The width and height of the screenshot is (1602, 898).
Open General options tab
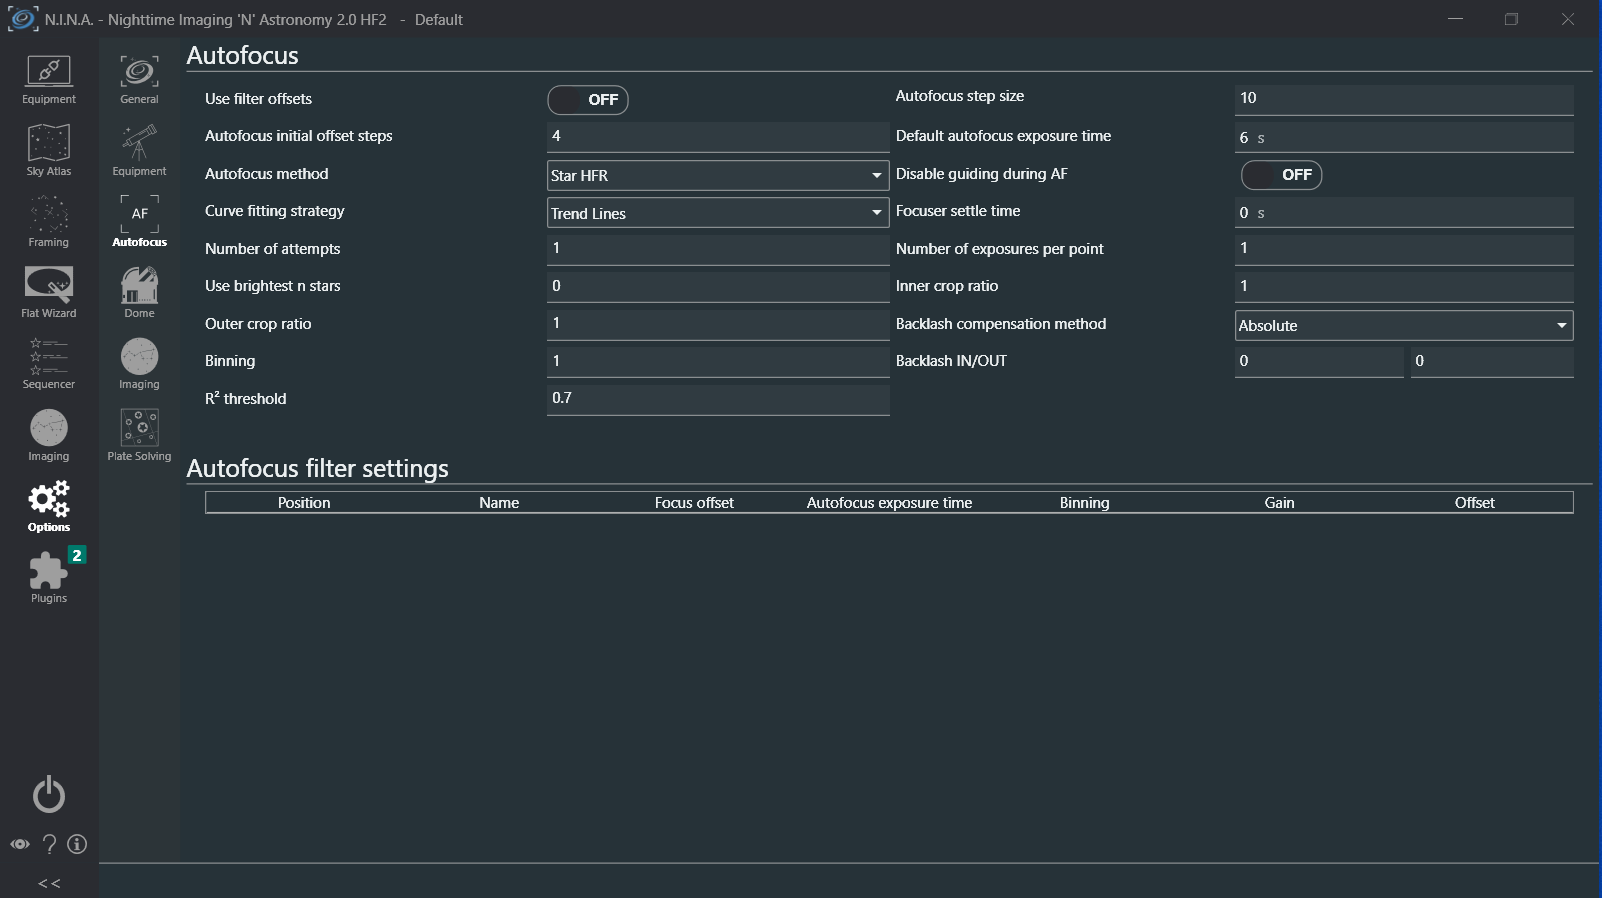click(139, 80)
